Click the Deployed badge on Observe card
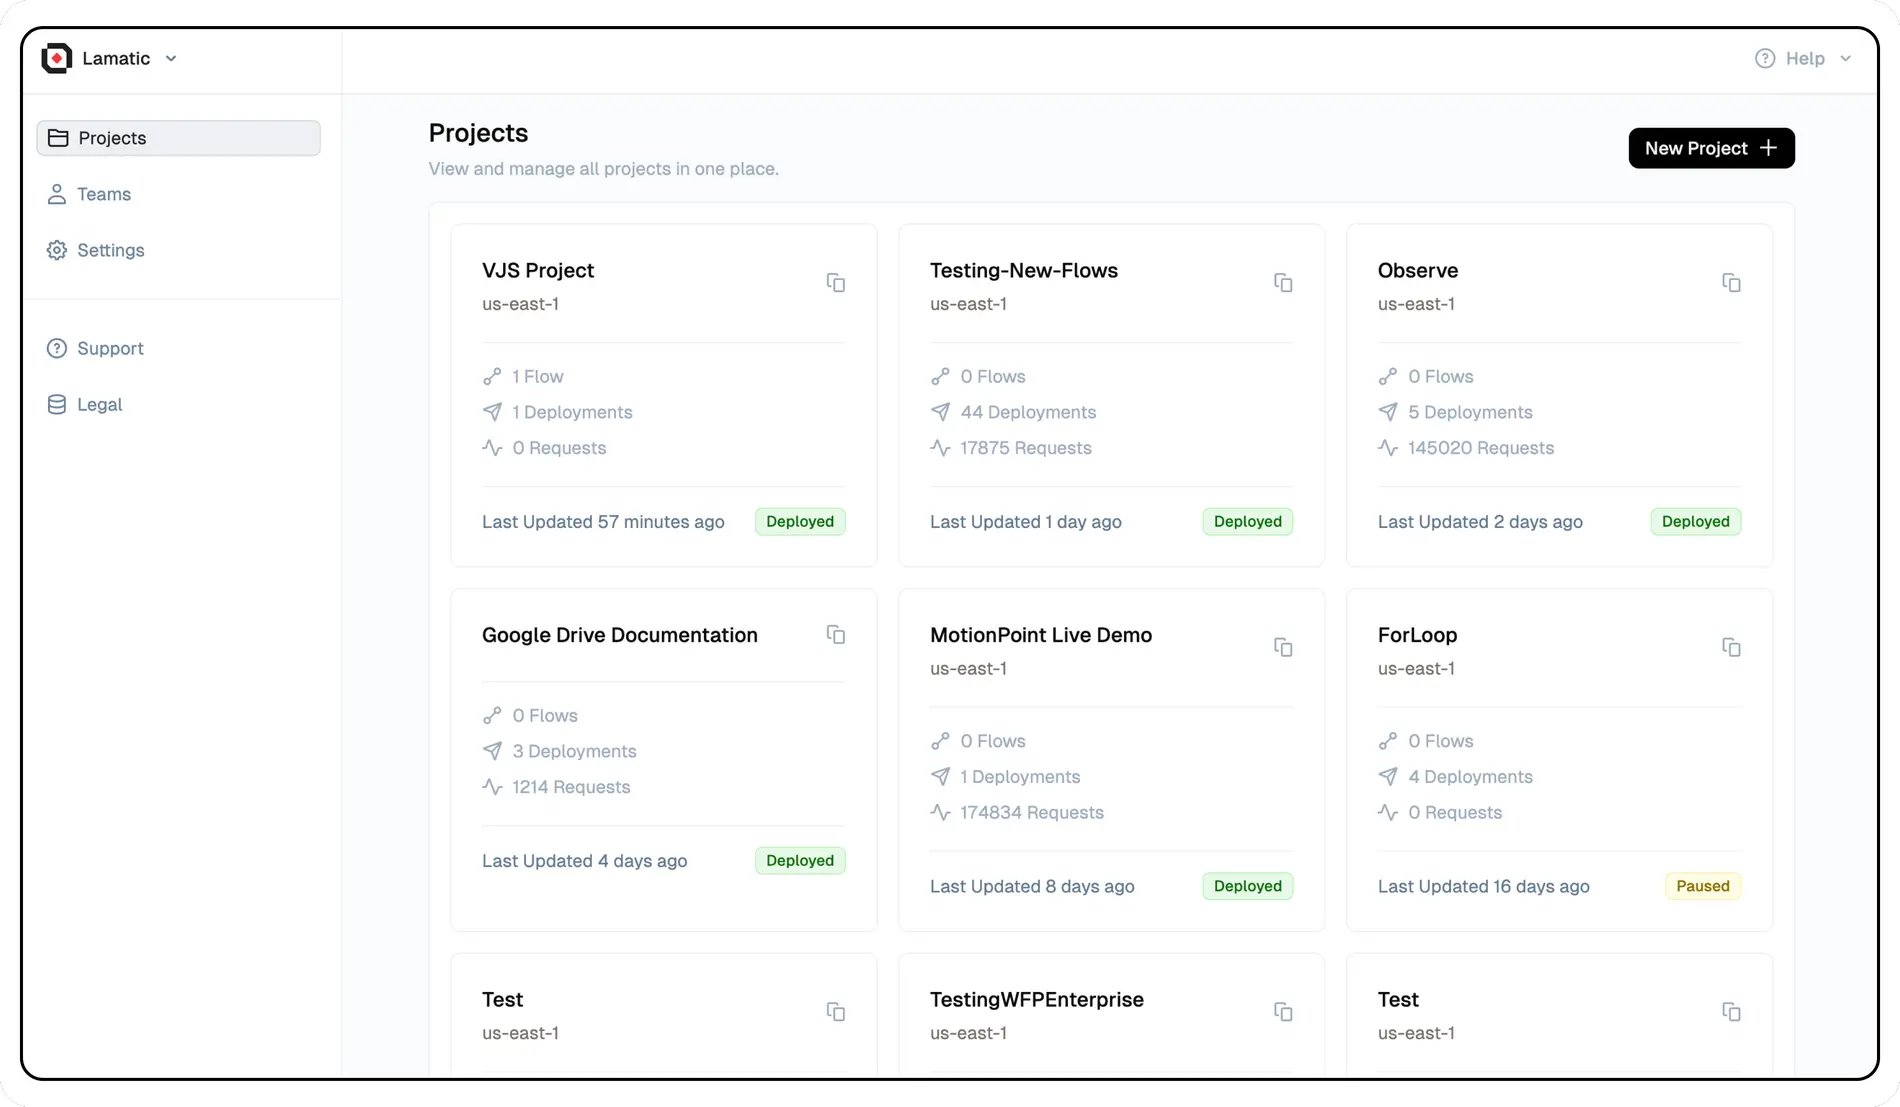This screenshot has height=1107, width=1900. 1695,521
